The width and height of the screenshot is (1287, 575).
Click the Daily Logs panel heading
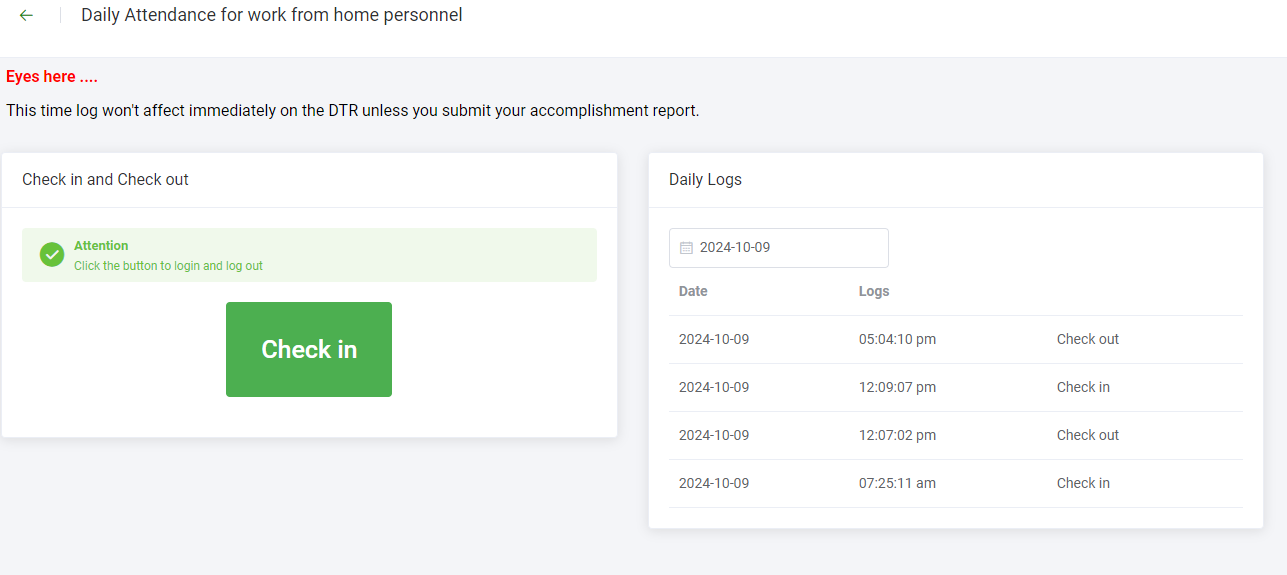click(x=705, y=180)
